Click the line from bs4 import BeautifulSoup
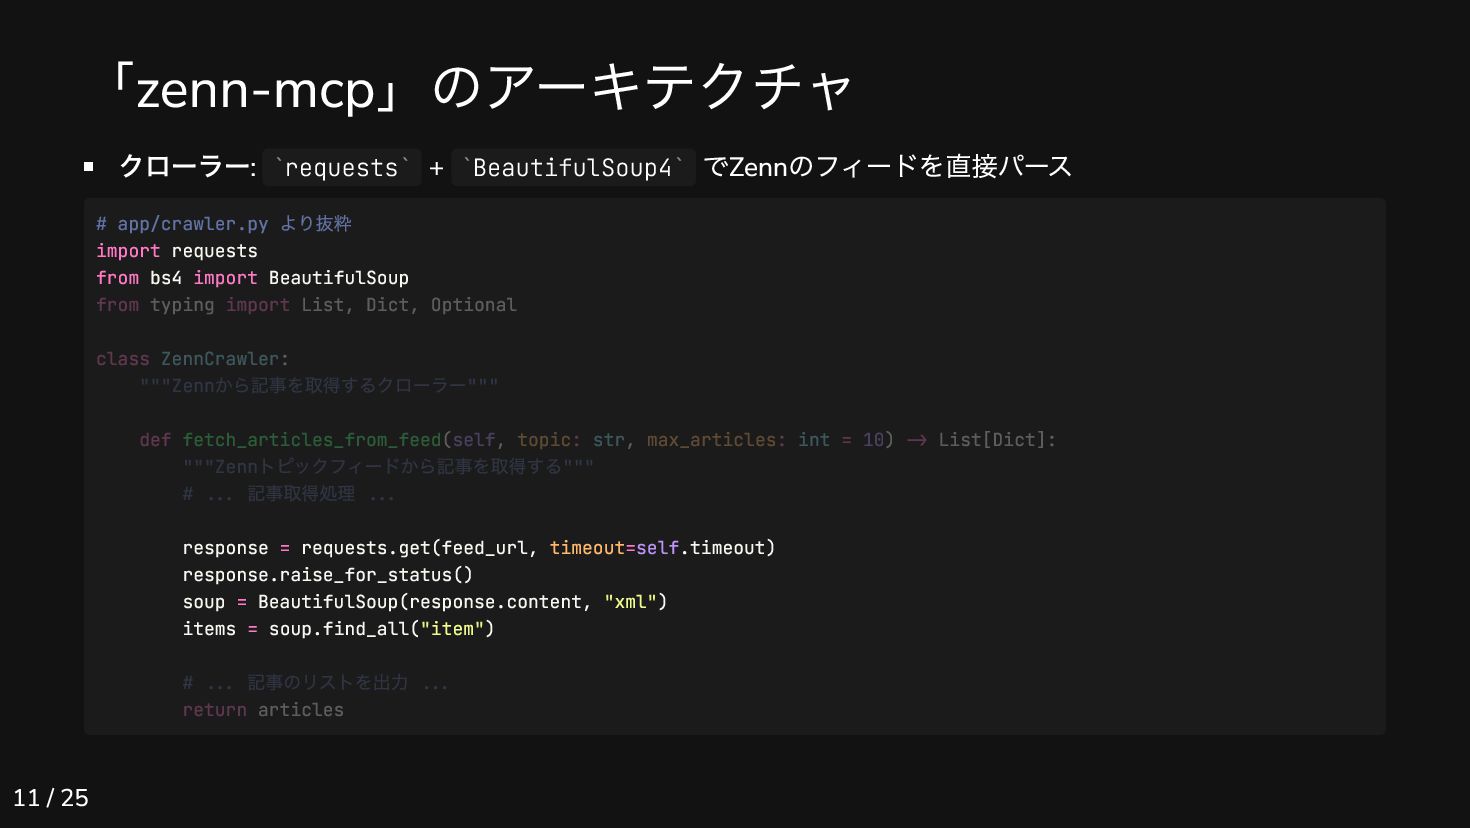This screenshot has height=828, width=1470. [x=252, y=278]
